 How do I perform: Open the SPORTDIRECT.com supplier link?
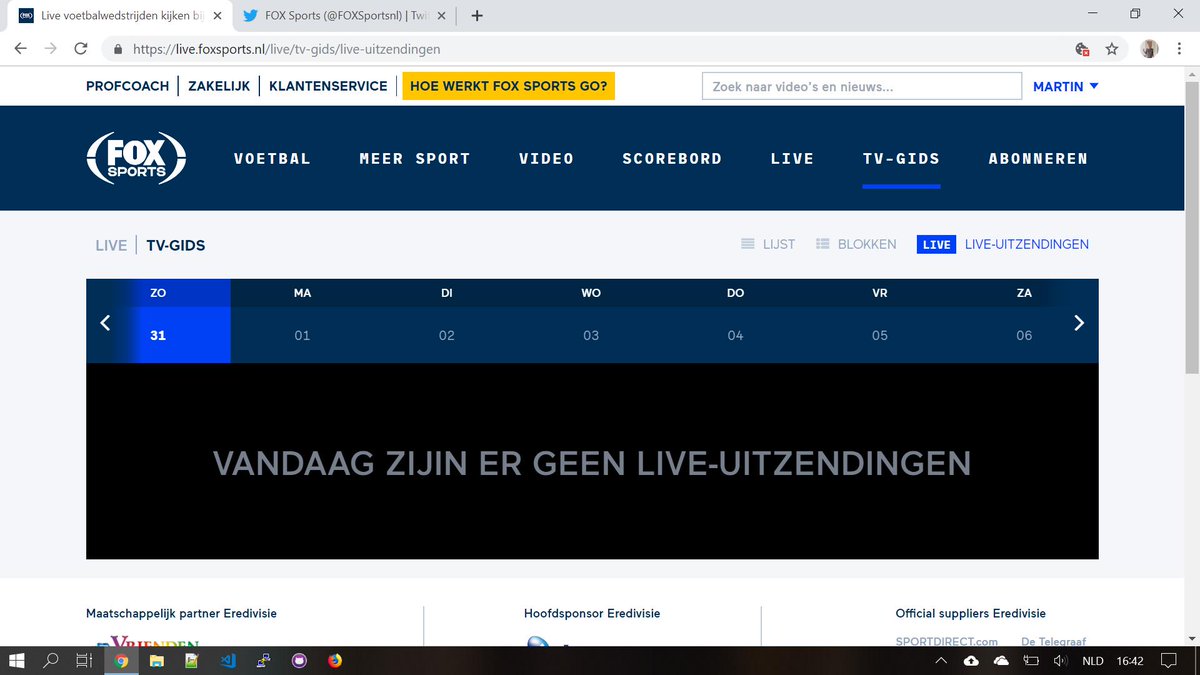(x=947, y=641)
